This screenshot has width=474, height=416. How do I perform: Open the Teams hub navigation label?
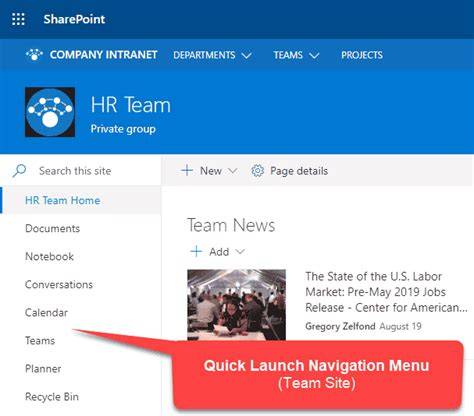point(288,55)
